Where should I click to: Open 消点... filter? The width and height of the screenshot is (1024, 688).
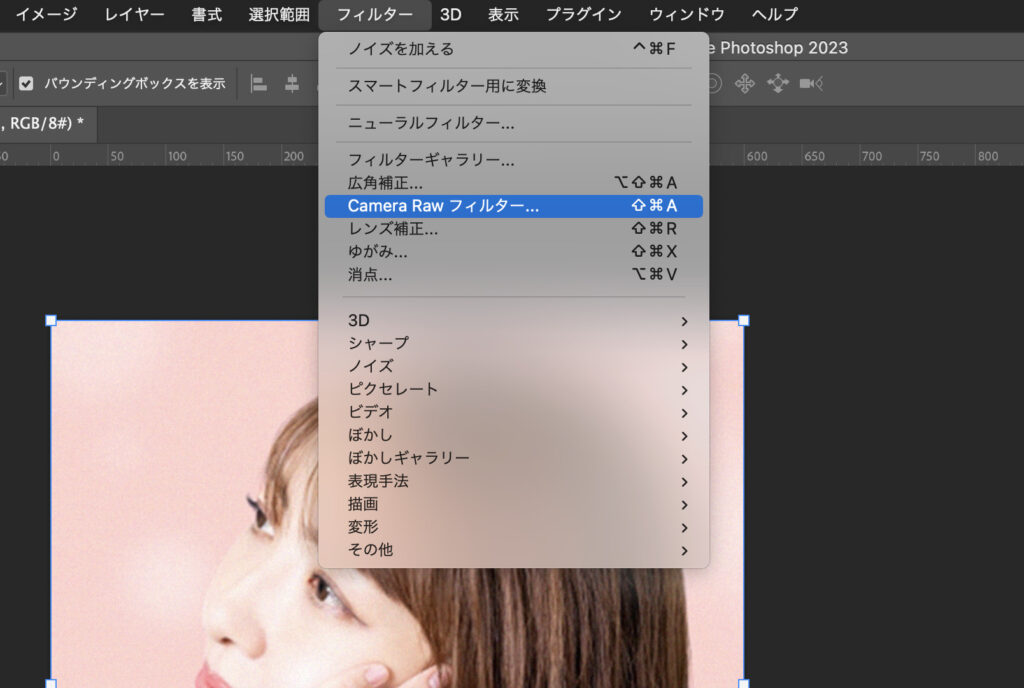pyautogui.click(x=513, y=275)
